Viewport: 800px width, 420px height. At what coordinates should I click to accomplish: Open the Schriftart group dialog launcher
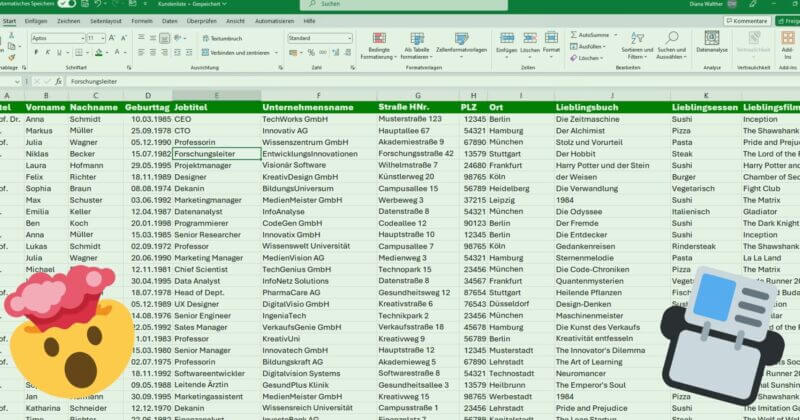129,67
